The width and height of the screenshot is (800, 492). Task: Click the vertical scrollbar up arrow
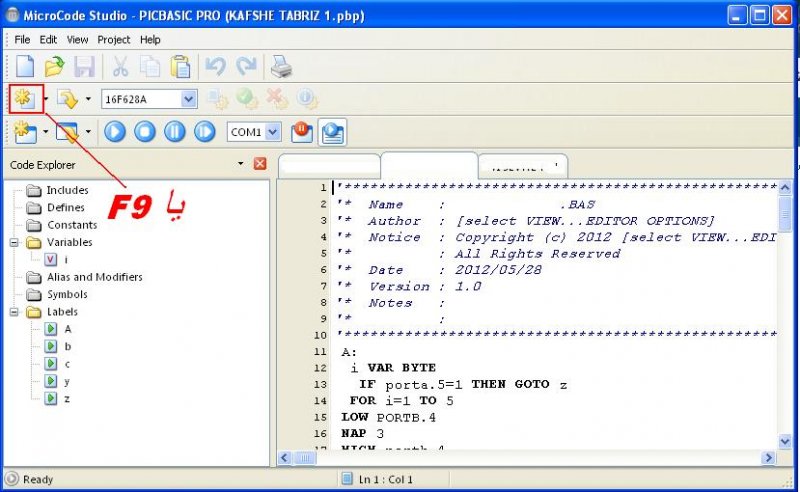(785, 187)
